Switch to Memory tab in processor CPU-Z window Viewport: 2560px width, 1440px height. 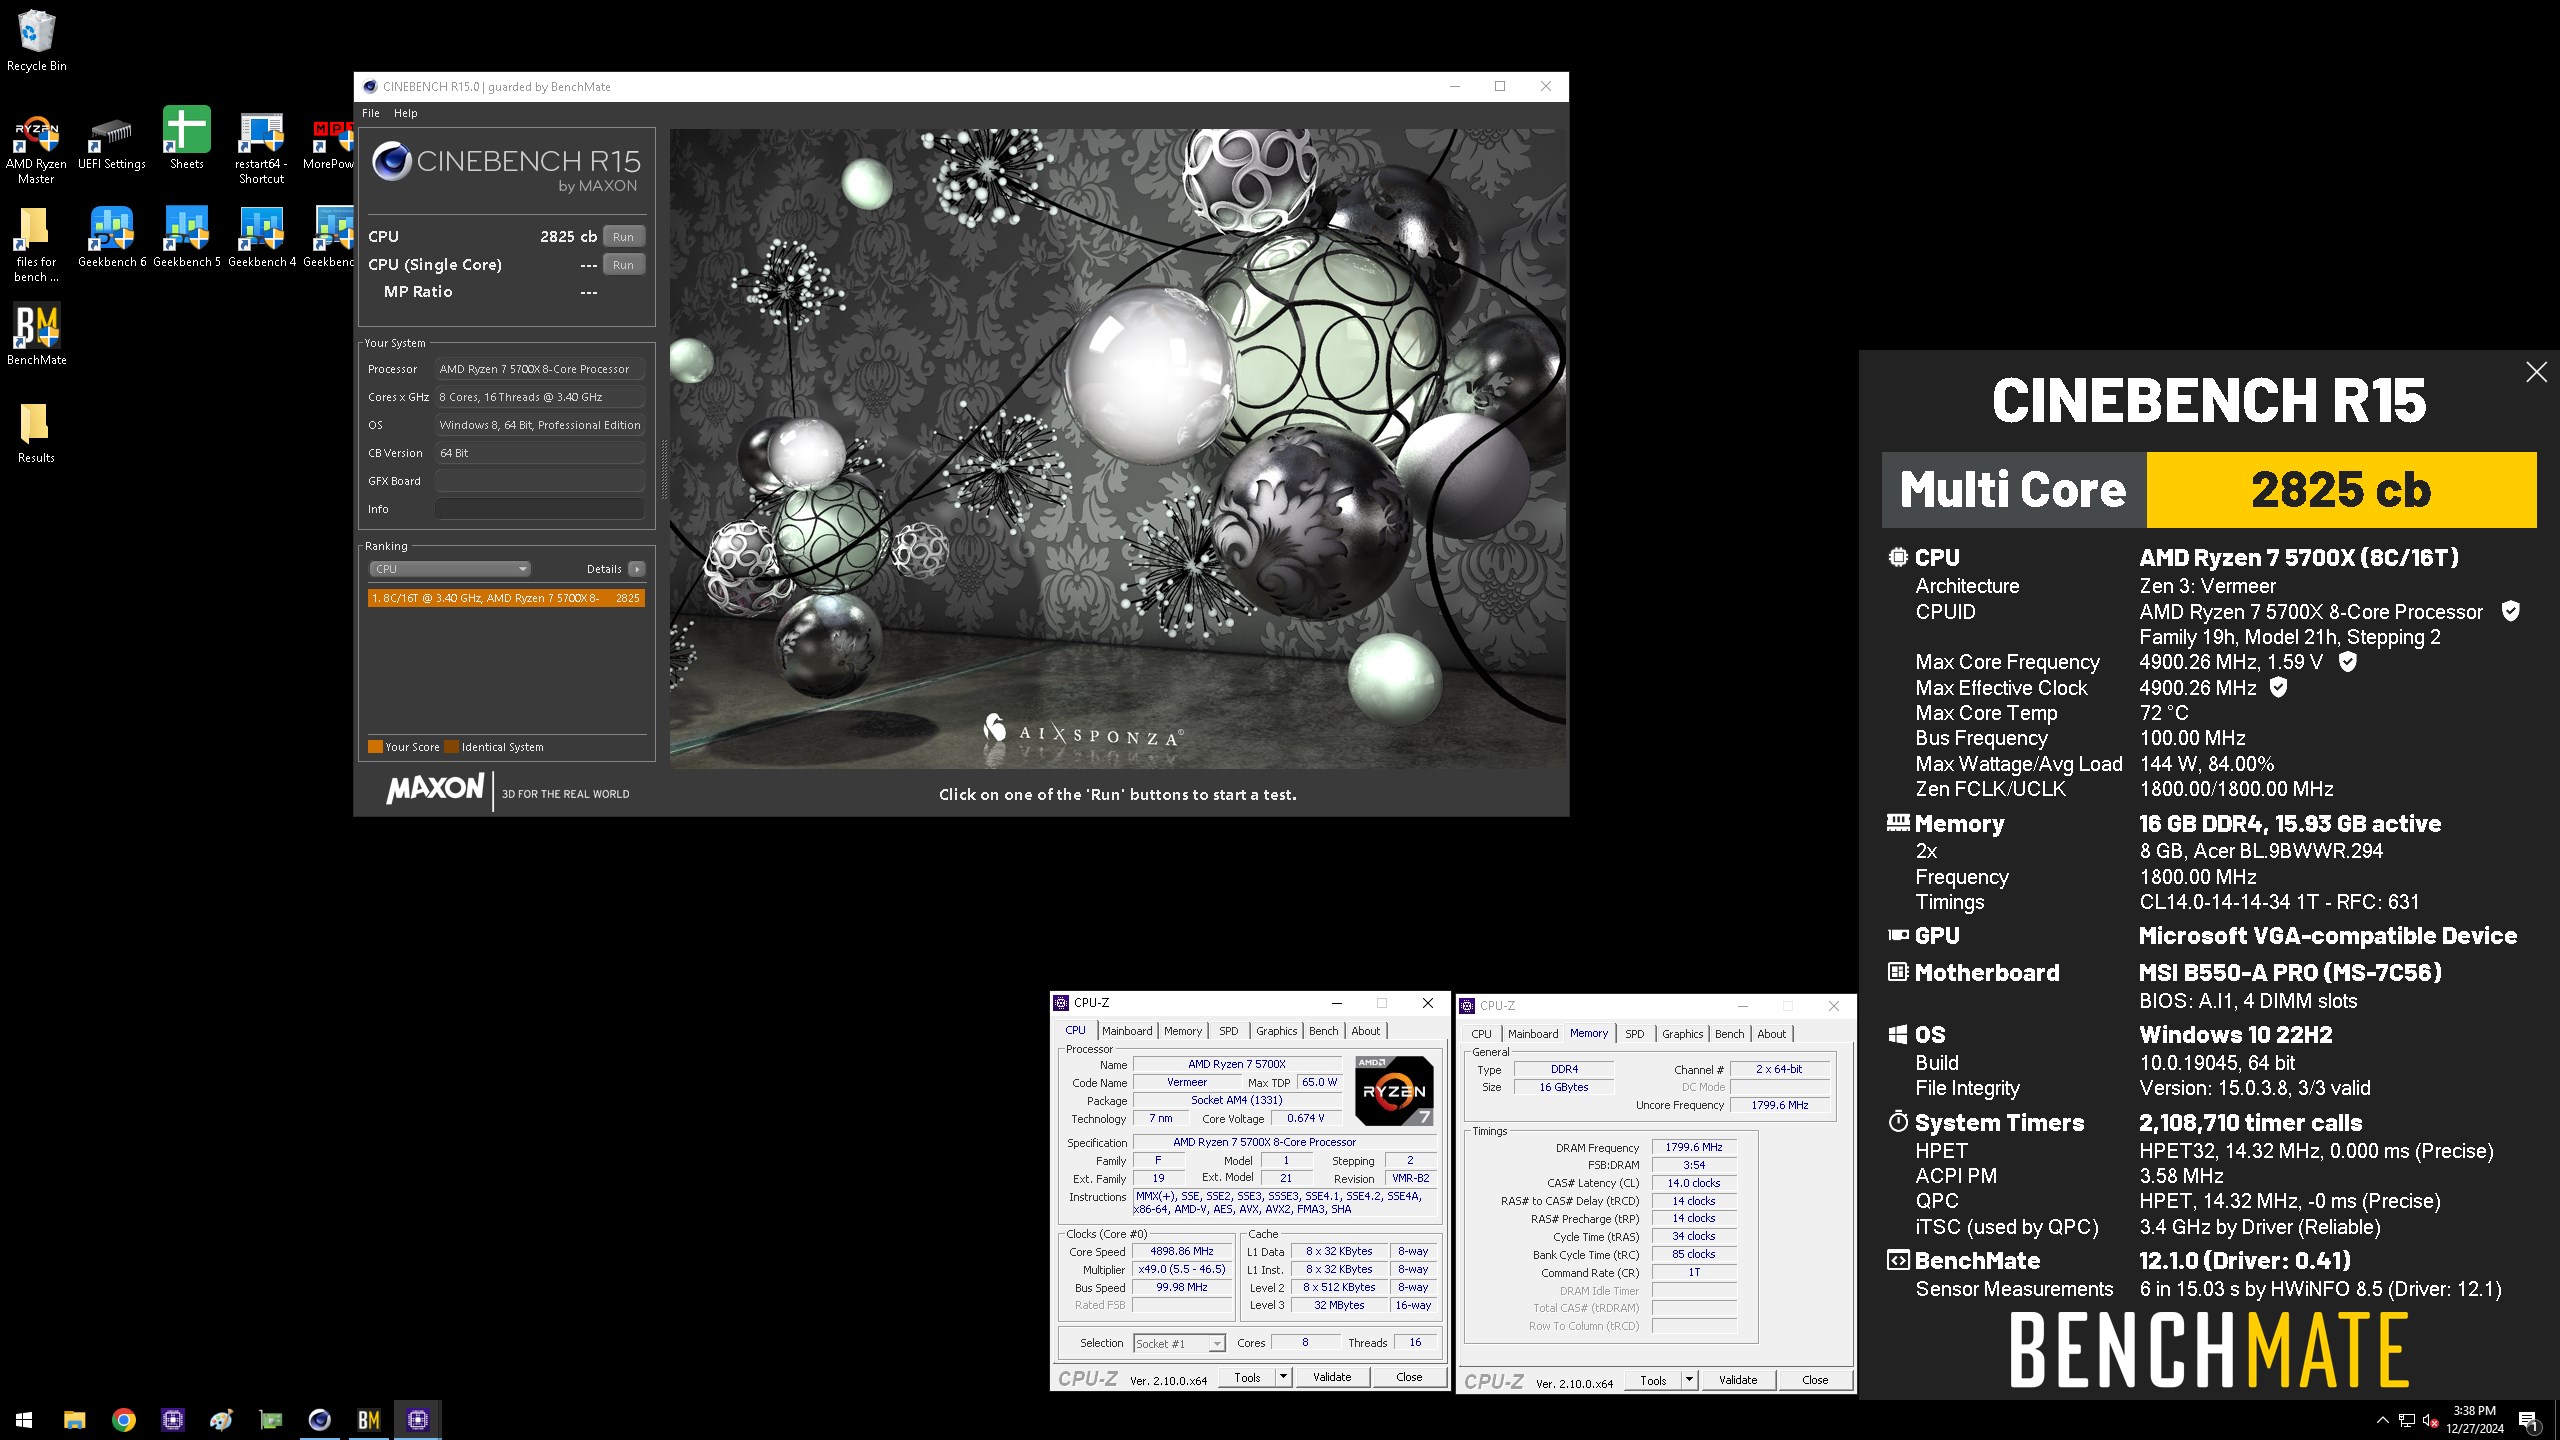1183,1031
